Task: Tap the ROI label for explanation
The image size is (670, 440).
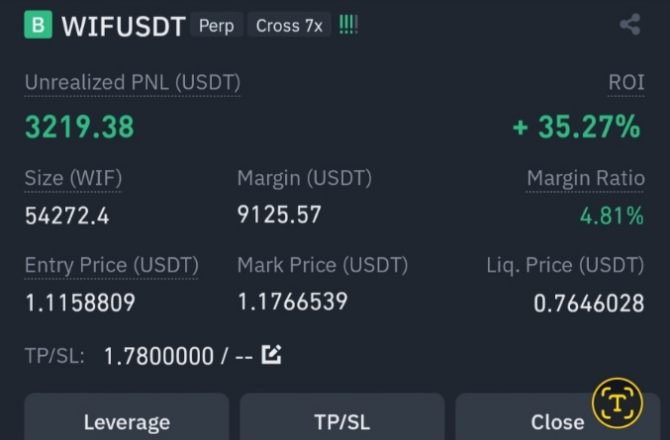Action: 626,82
